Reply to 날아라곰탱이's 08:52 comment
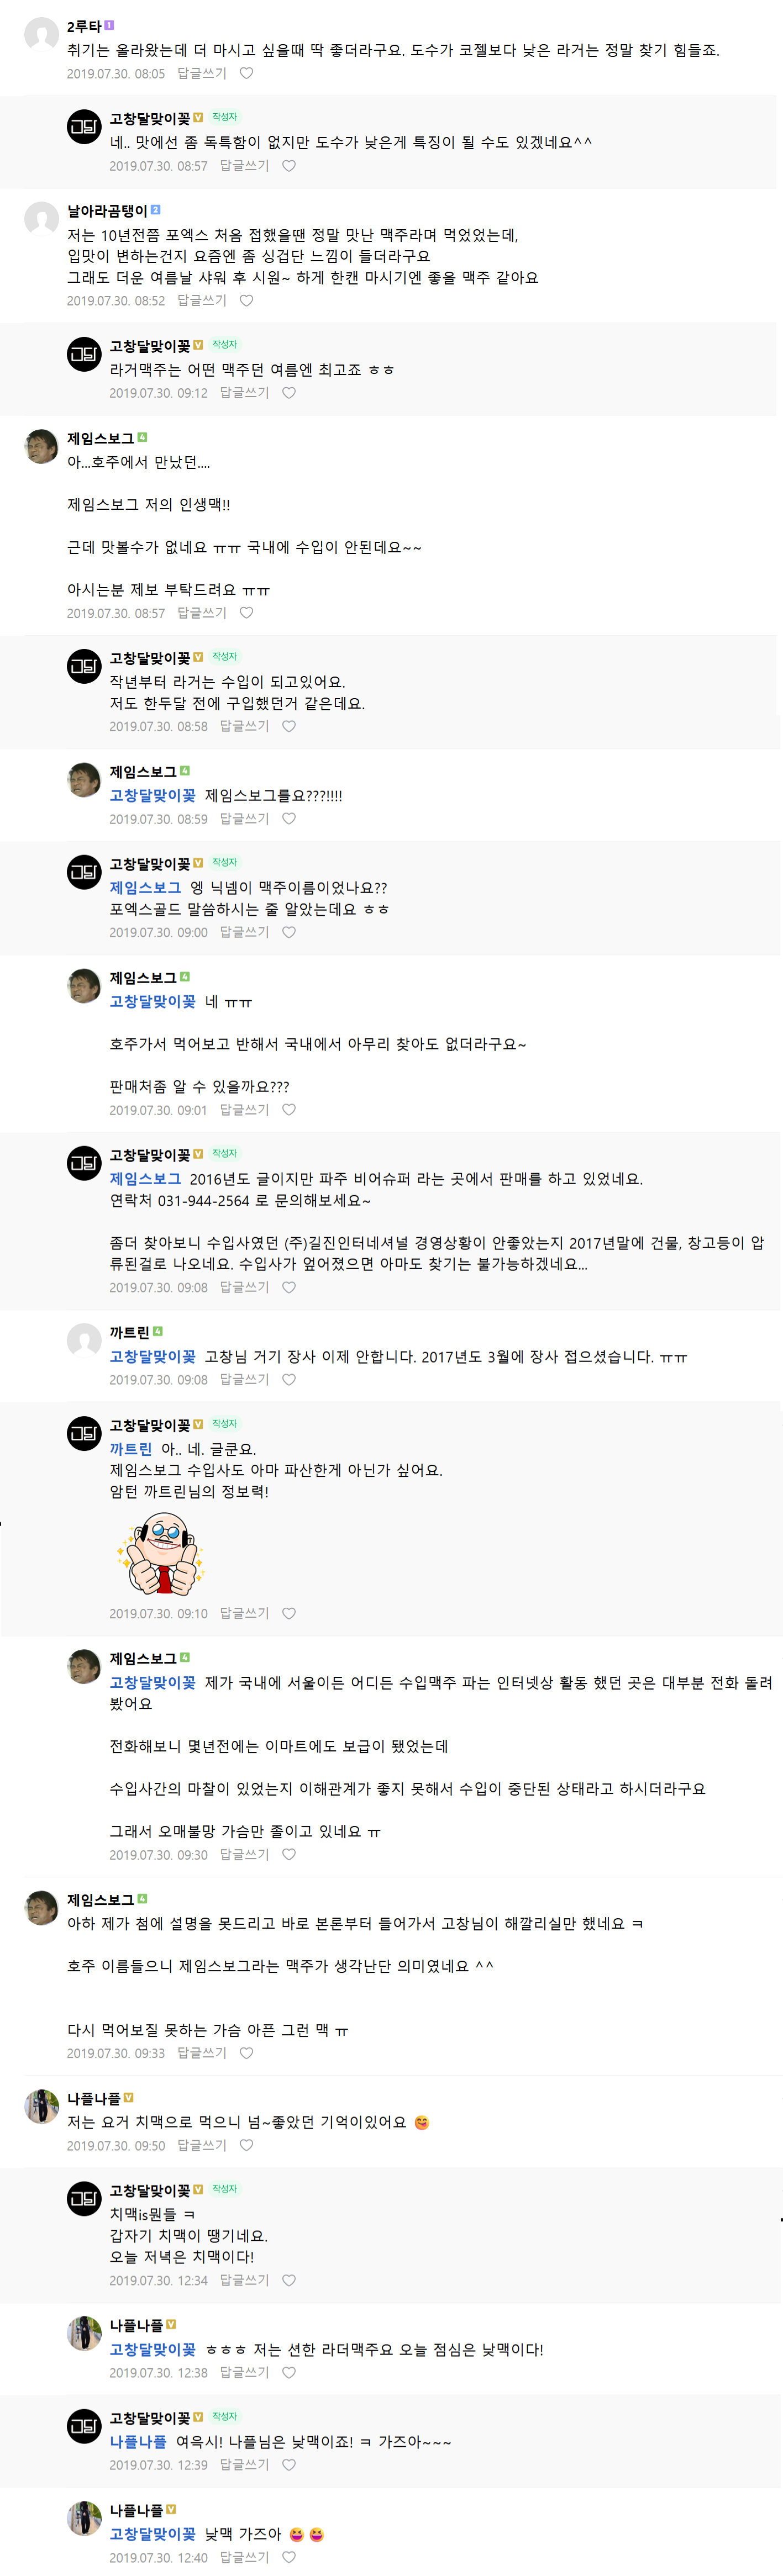Image resolution: width=783 pixels, height=2576 pixels. click(202, 301)
